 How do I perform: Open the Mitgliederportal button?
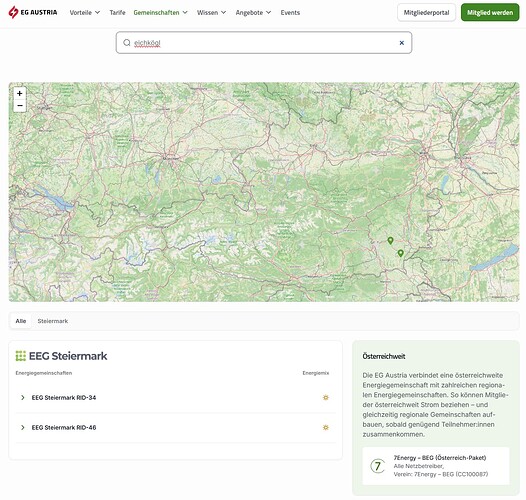pos(426,12)
